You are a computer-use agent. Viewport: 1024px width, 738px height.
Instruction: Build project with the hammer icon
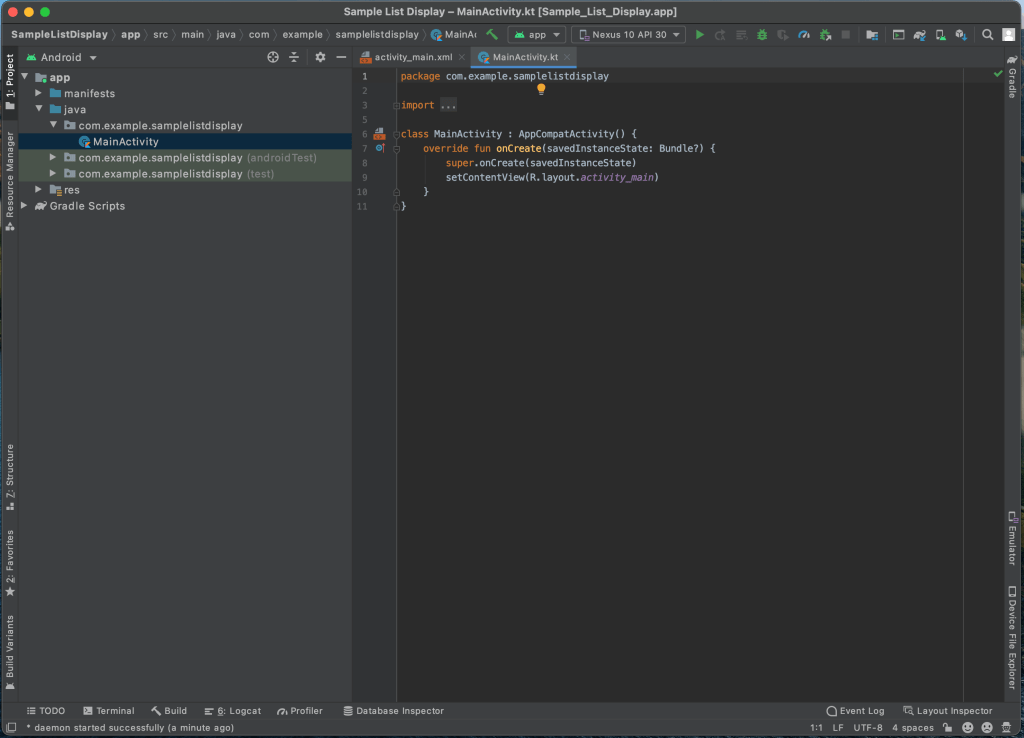[492, 34]
